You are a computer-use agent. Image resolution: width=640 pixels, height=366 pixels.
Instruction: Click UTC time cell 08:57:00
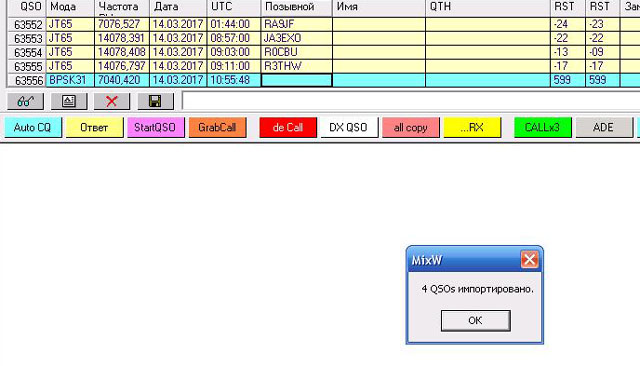pyautogui.click(x=234, y=38)
